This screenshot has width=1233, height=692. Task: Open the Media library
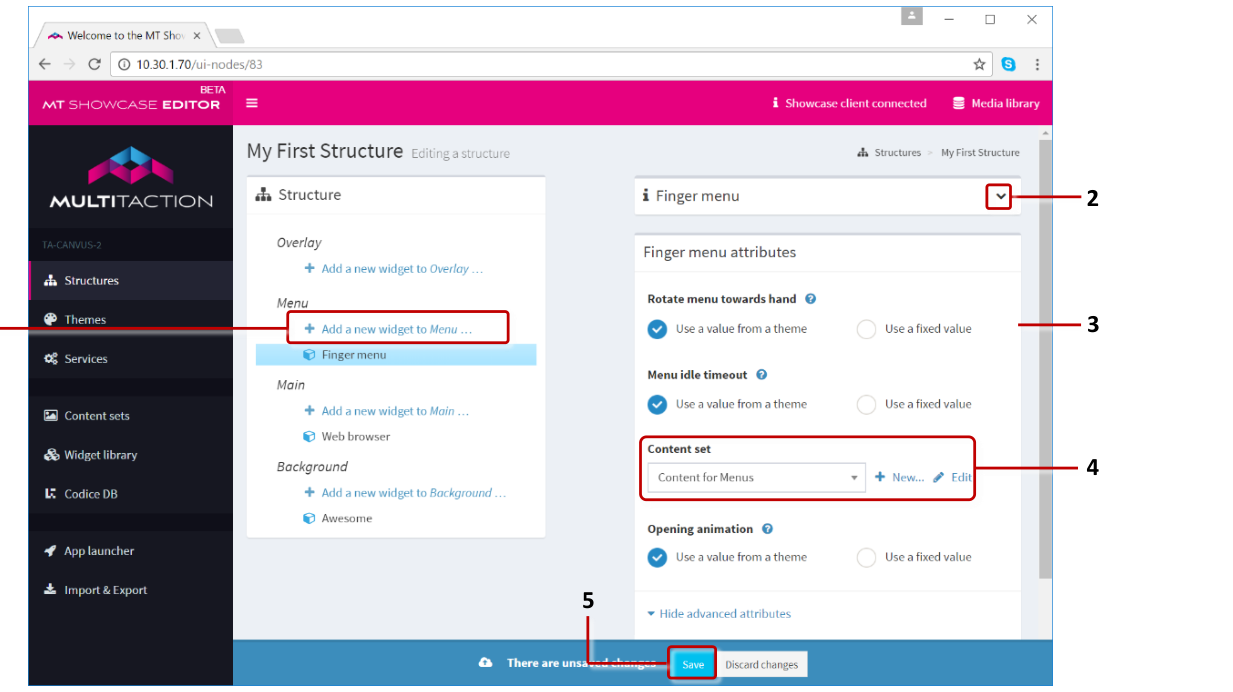pyautogui.click(x=995, y=103)
